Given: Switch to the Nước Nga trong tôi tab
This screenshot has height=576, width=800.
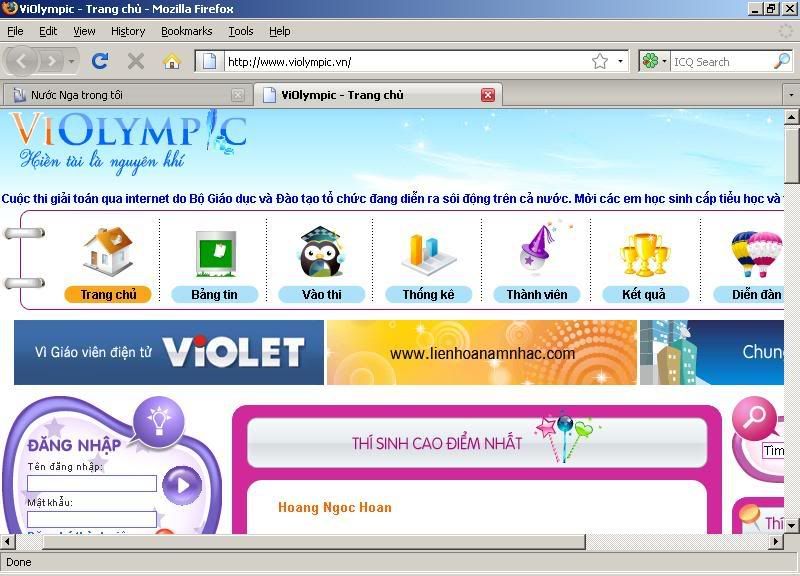Looking at the screenshot, I should coord(120,95).
